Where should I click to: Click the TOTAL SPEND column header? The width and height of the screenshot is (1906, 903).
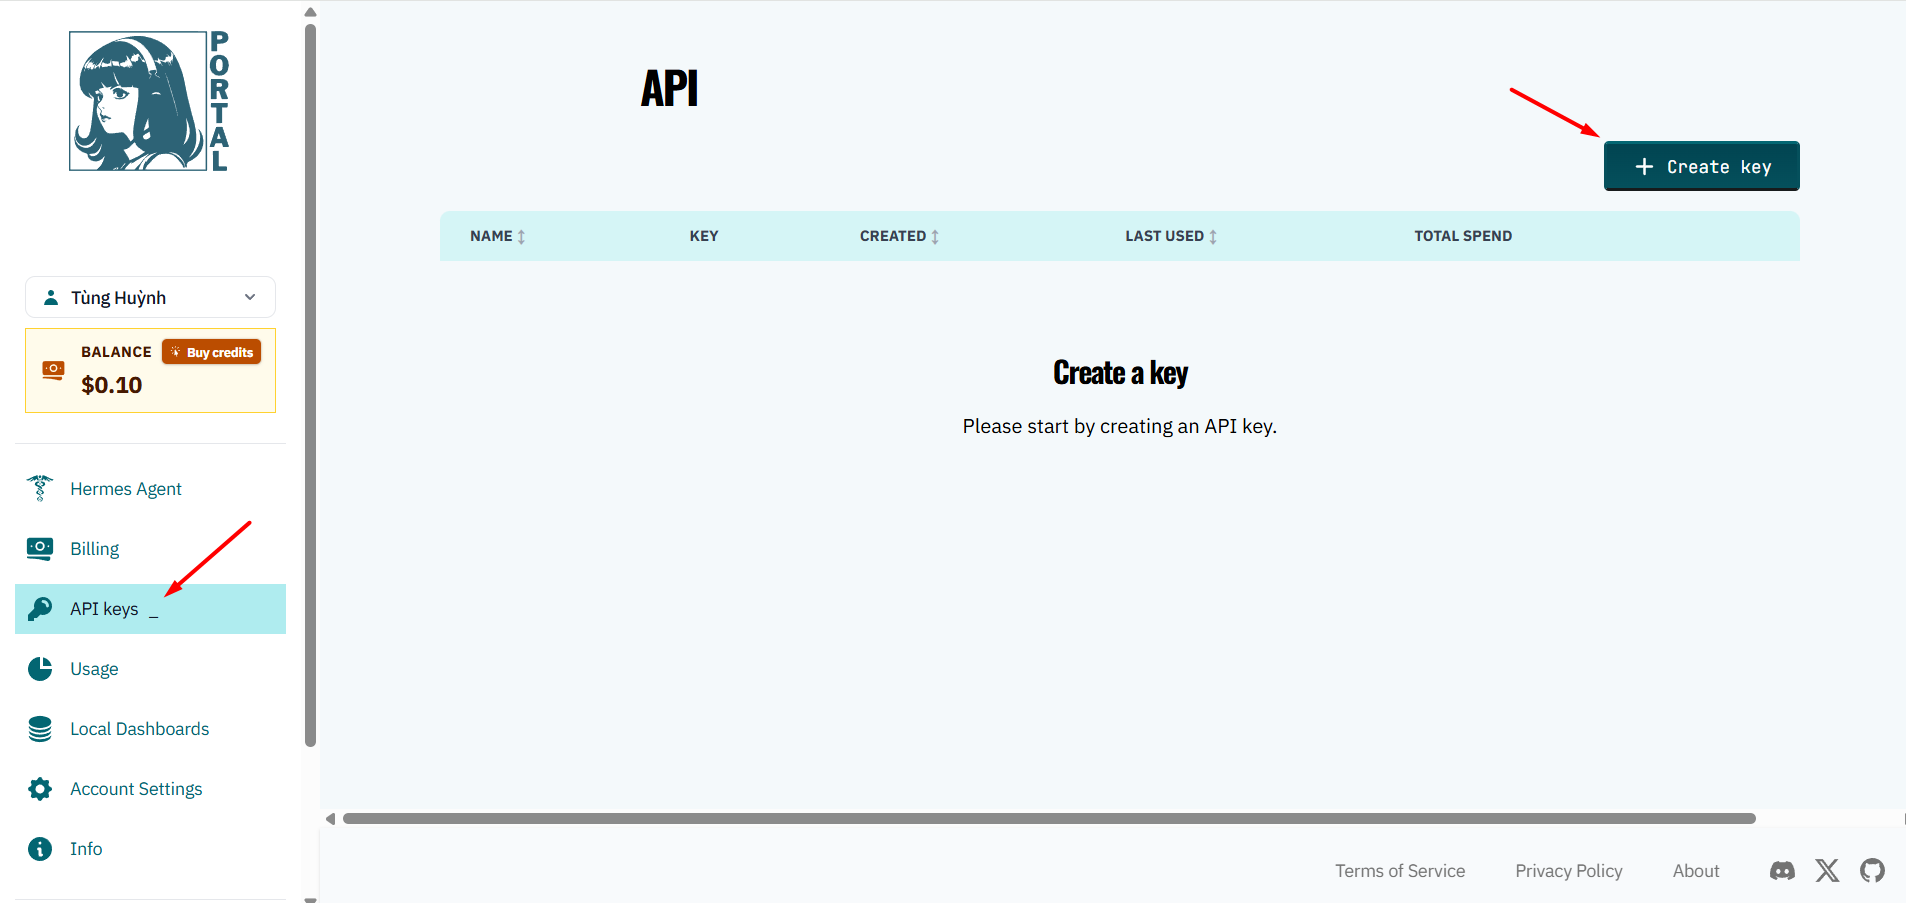1463,236
